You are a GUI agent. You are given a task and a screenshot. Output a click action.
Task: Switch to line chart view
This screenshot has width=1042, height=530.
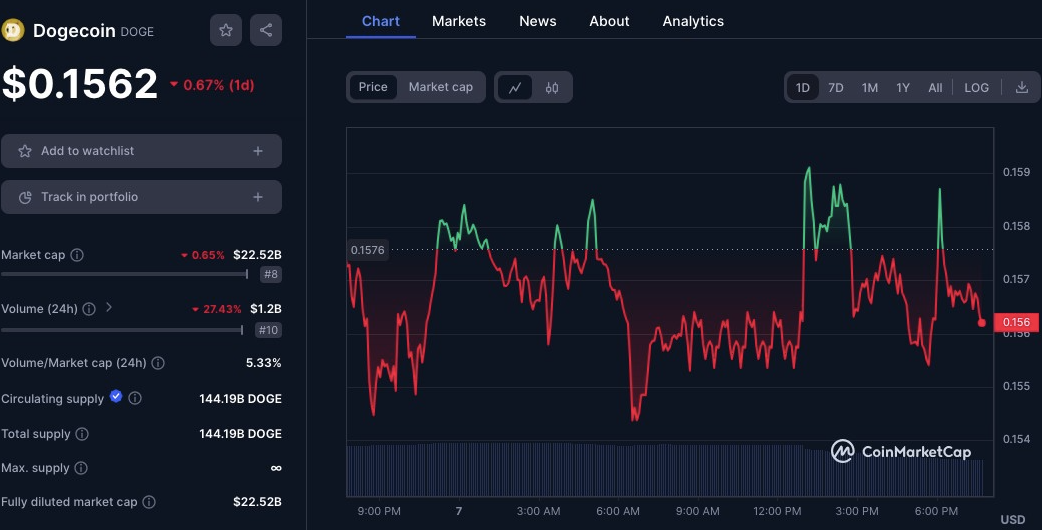tap(515, 87)
